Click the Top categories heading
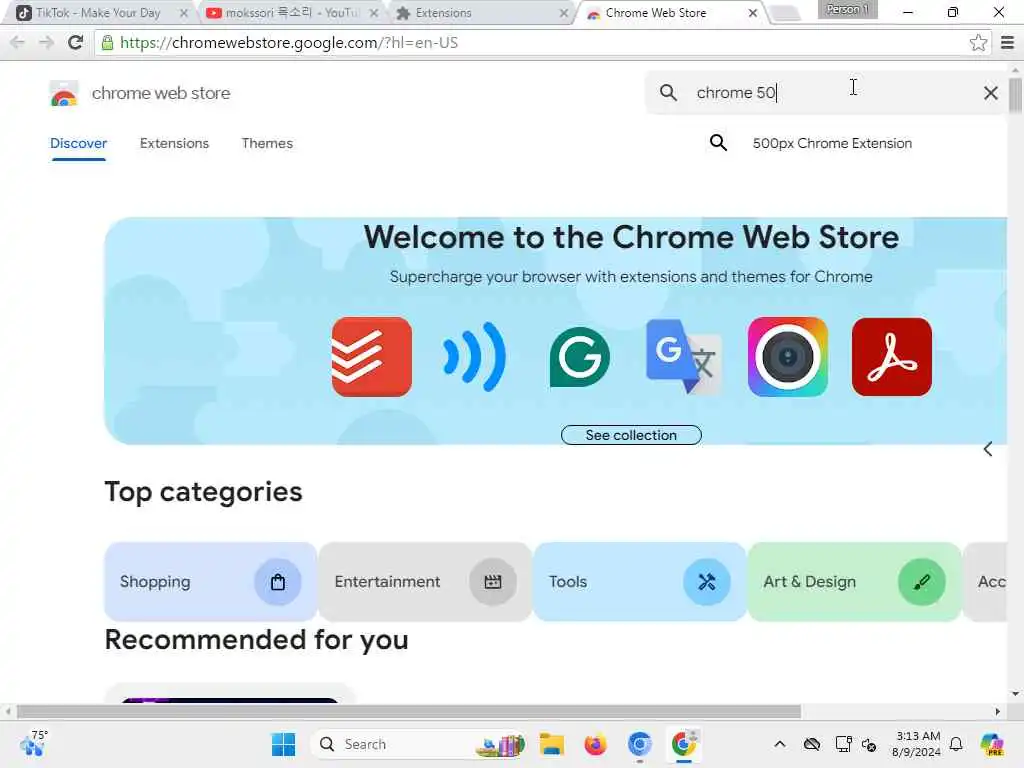This screenshot has height=768, width=1024. [x=203, y=492]
